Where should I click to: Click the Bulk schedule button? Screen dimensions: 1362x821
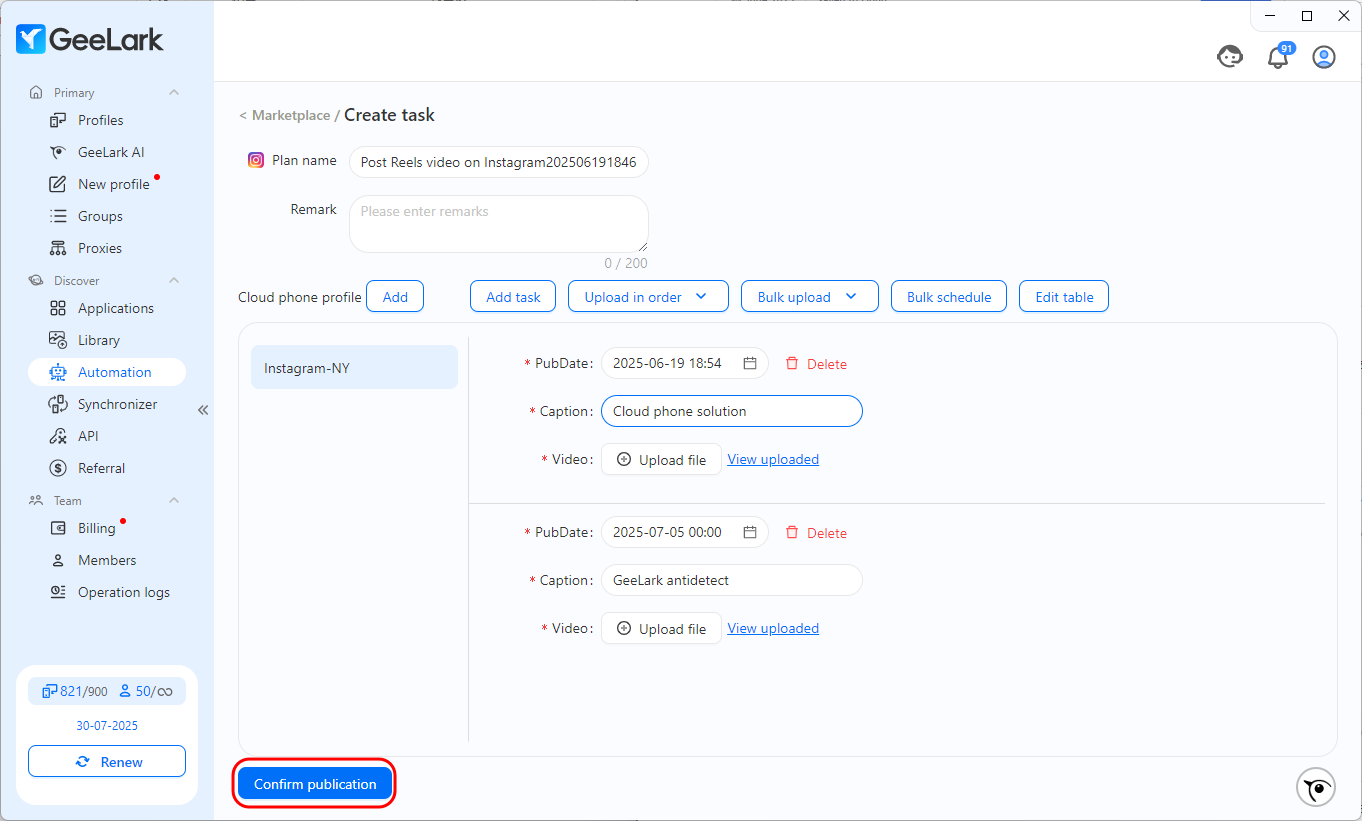[949, 297]
